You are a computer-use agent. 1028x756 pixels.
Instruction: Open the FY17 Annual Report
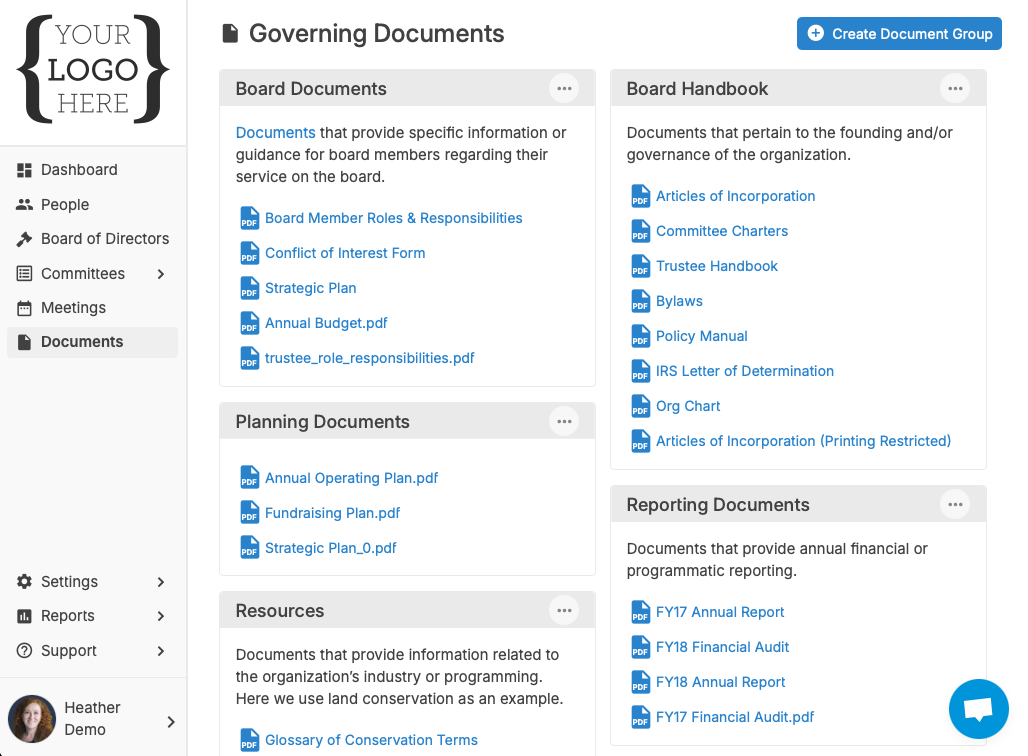(720, 611)
